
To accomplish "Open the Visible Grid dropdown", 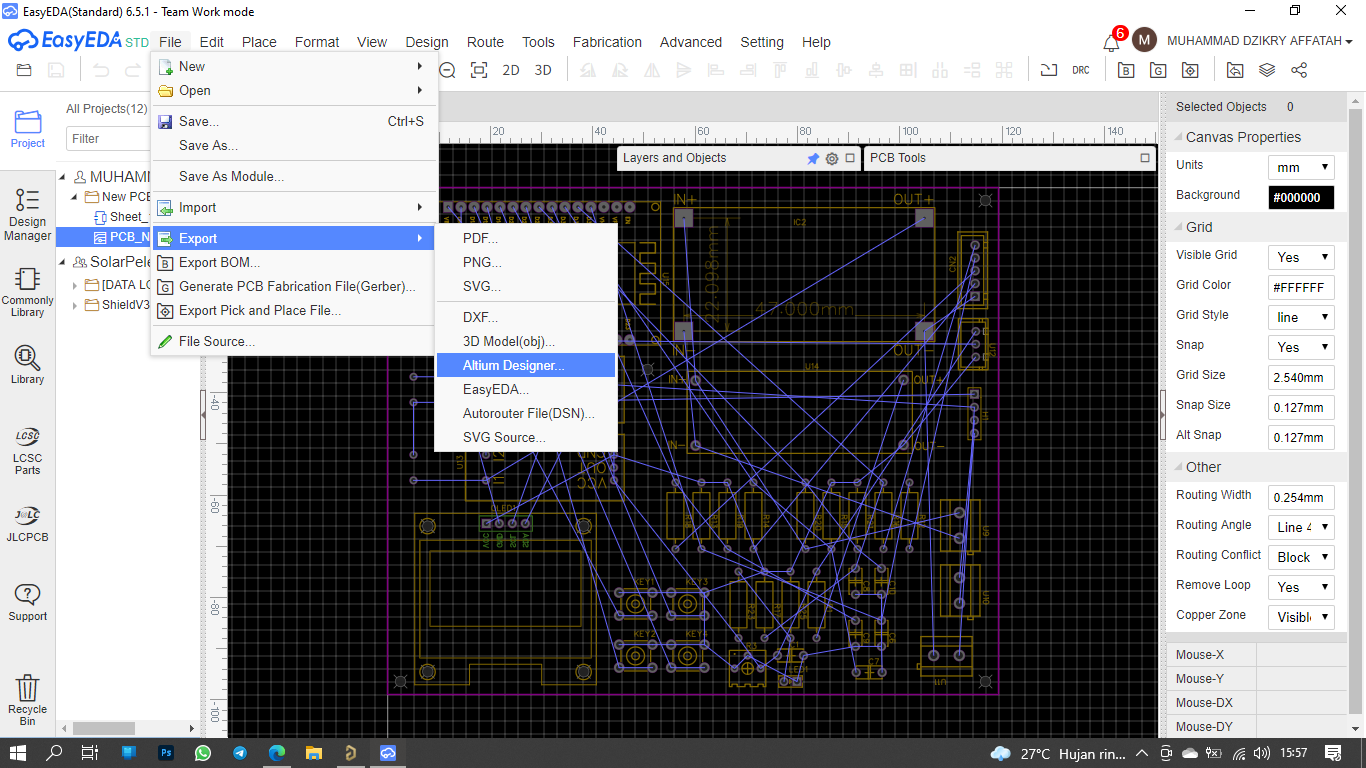I will pyautogui.click(x=1301, y=257).
